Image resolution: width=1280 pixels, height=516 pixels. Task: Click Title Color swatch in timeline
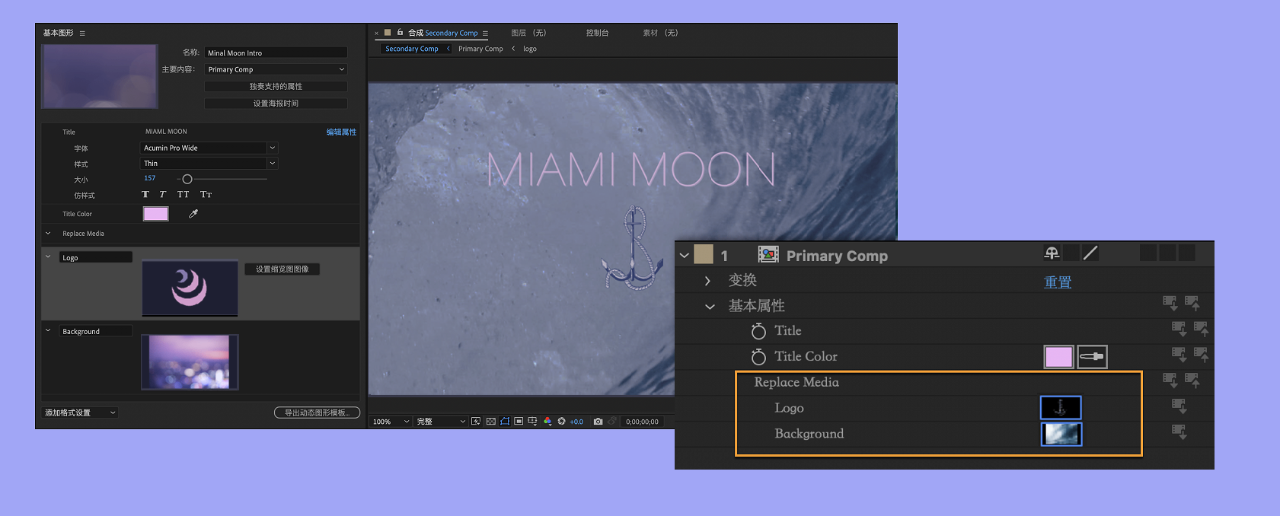tap(1059, 357)
